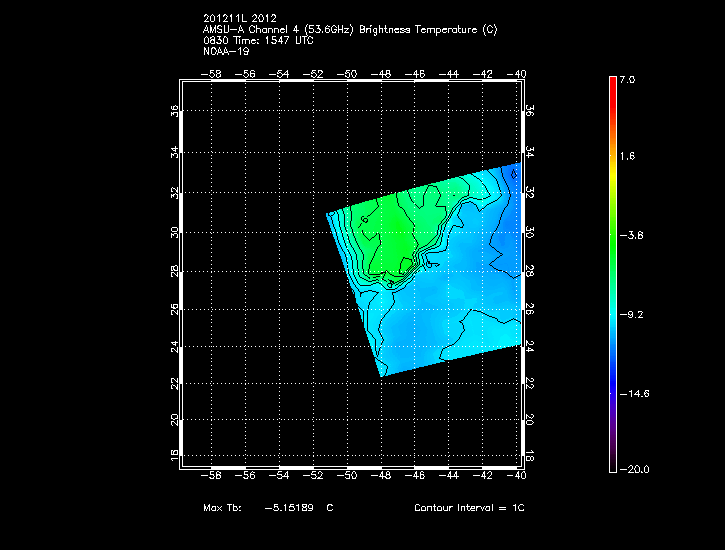Click the light blue lower swath area
This screenshot has width=725, height=550.
(440, 320)
